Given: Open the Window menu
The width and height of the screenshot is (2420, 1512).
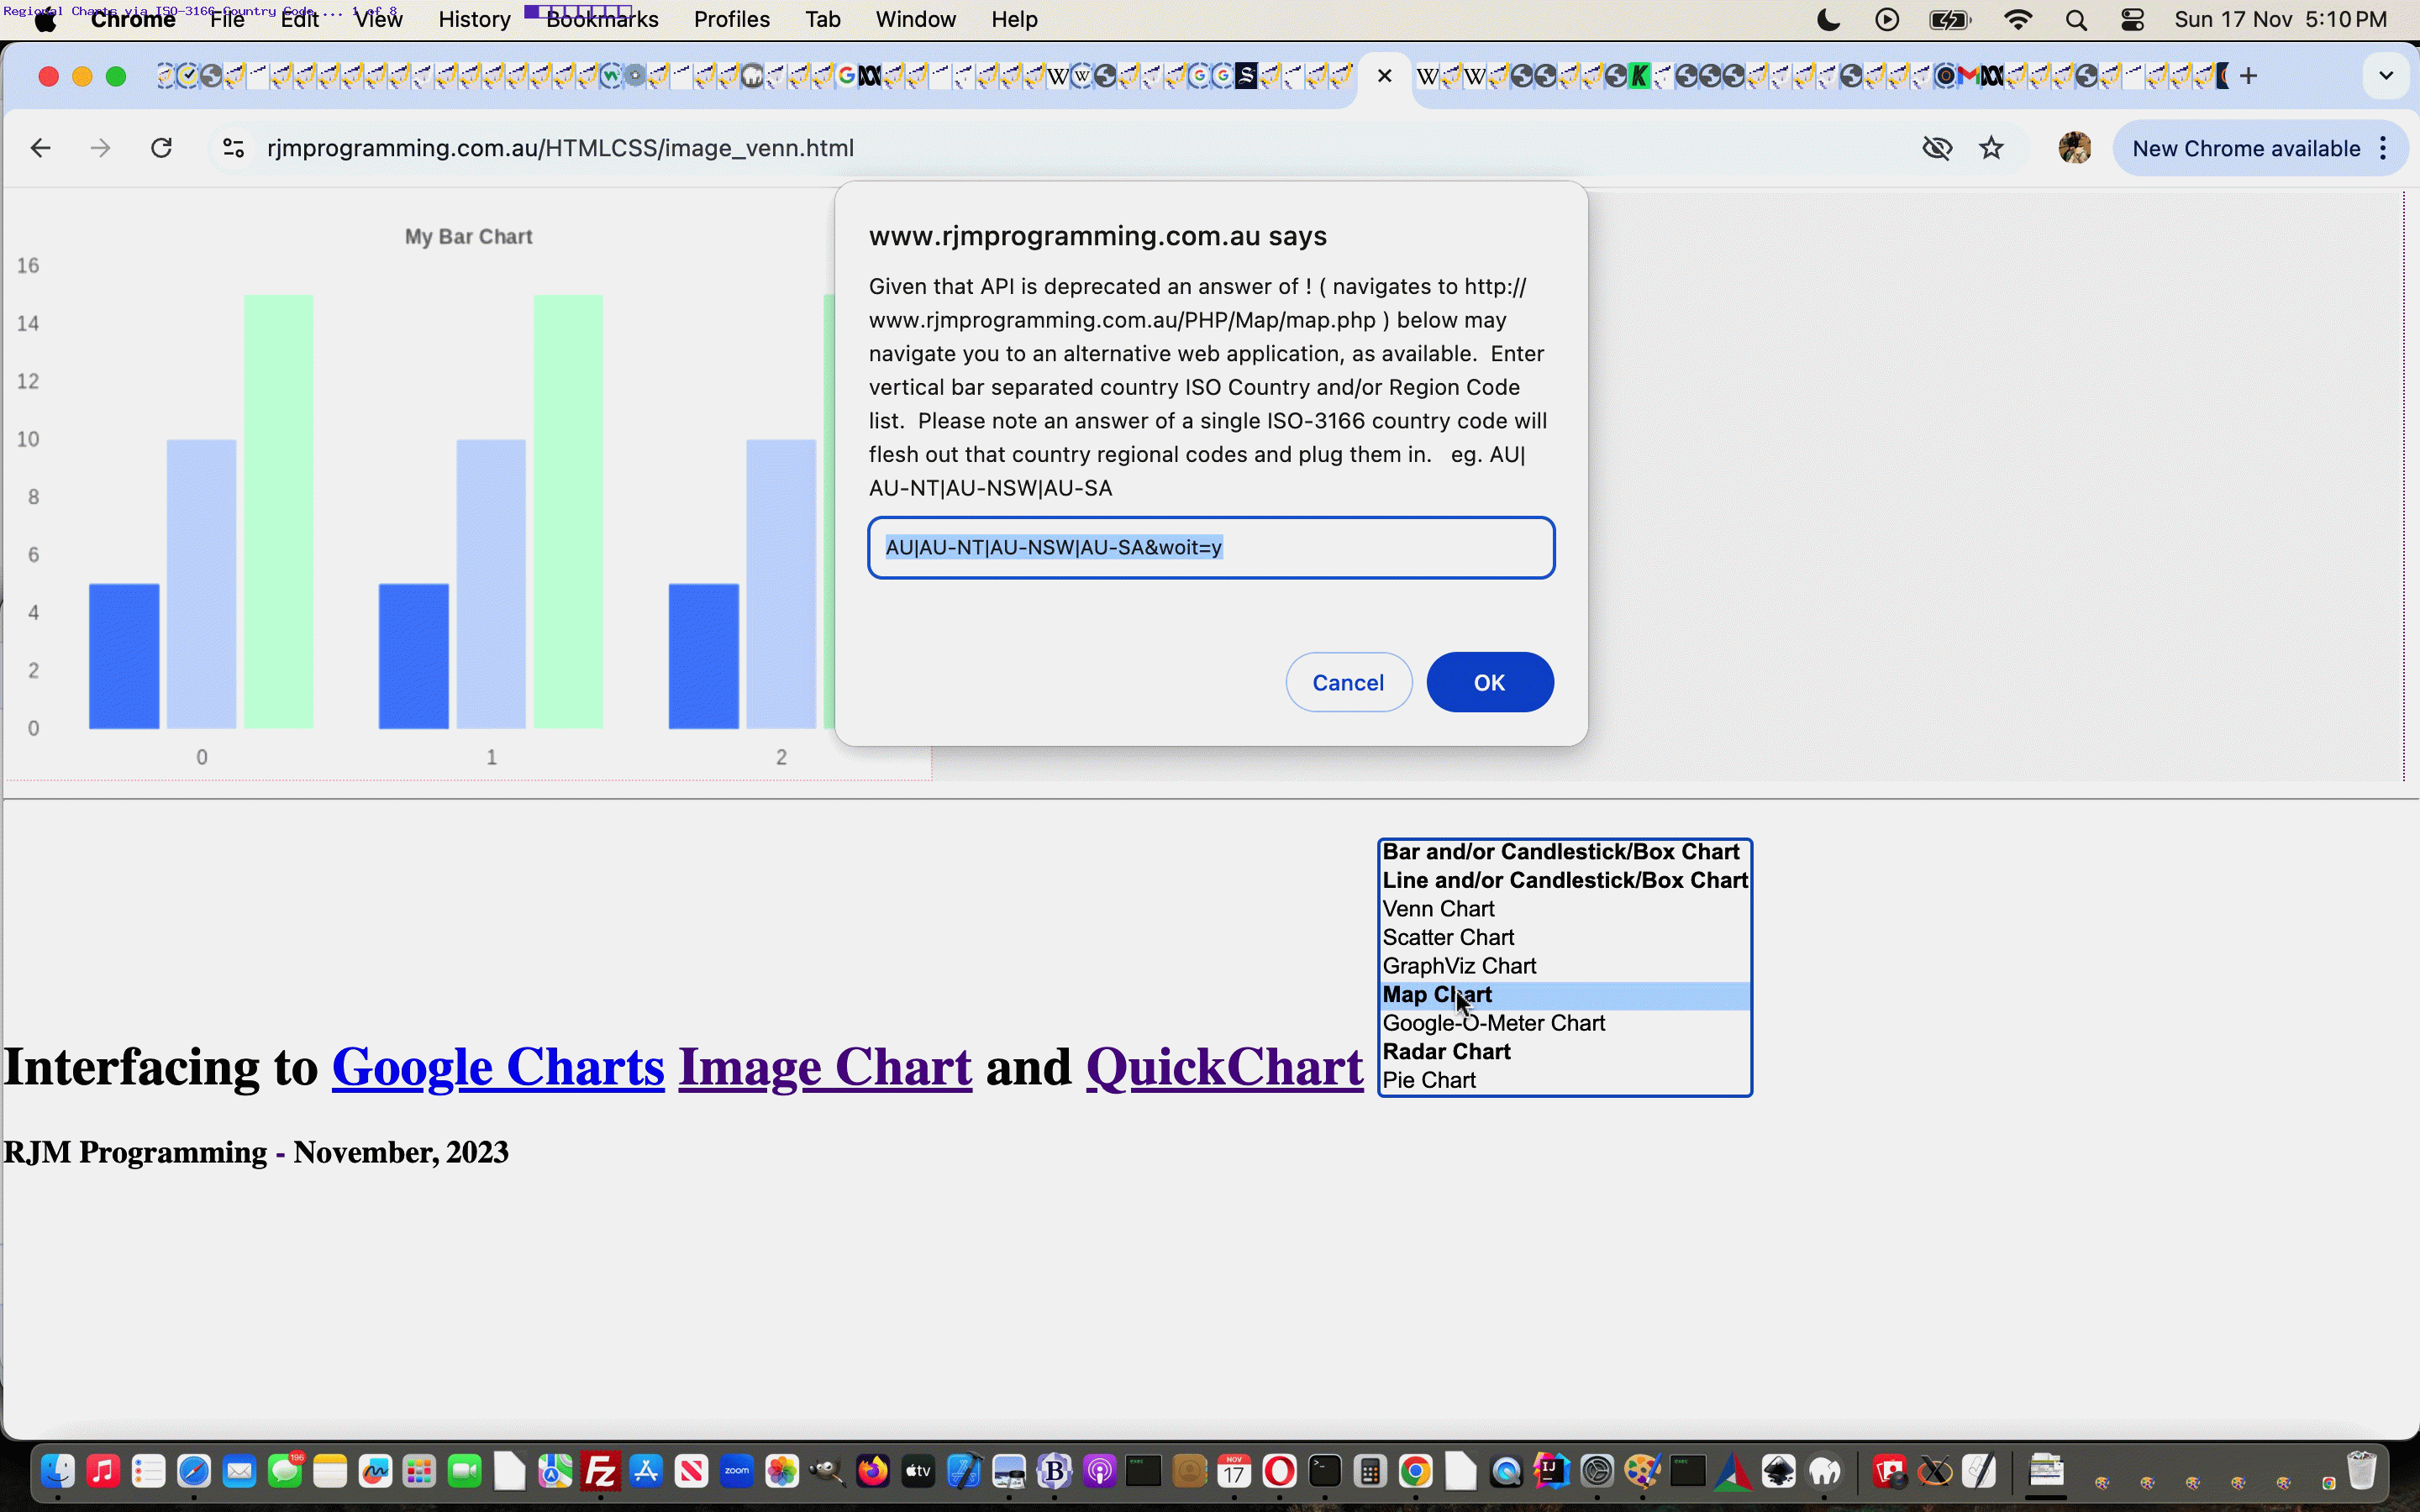Looking at the screenshot, I should (x=915, y=19).
